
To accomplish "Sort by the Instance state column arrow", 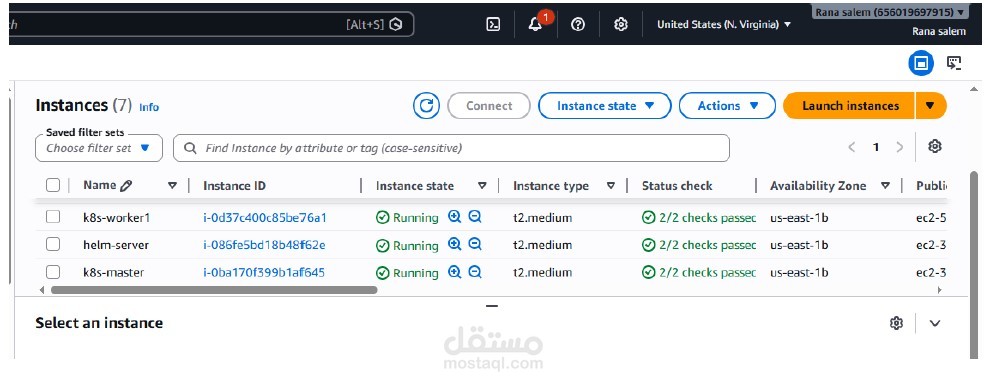I will point(482,186).
